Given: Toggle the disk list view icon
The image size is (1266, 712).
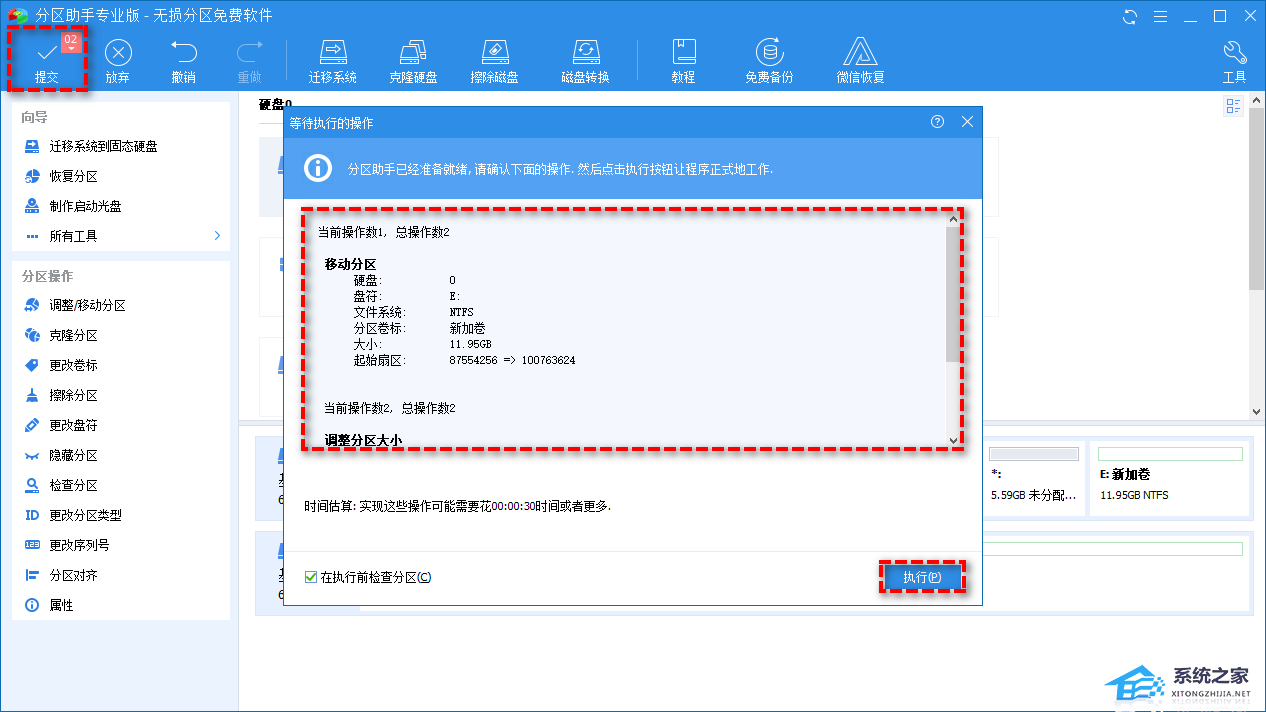Looking at the screenshot, I should point(1233,106).
